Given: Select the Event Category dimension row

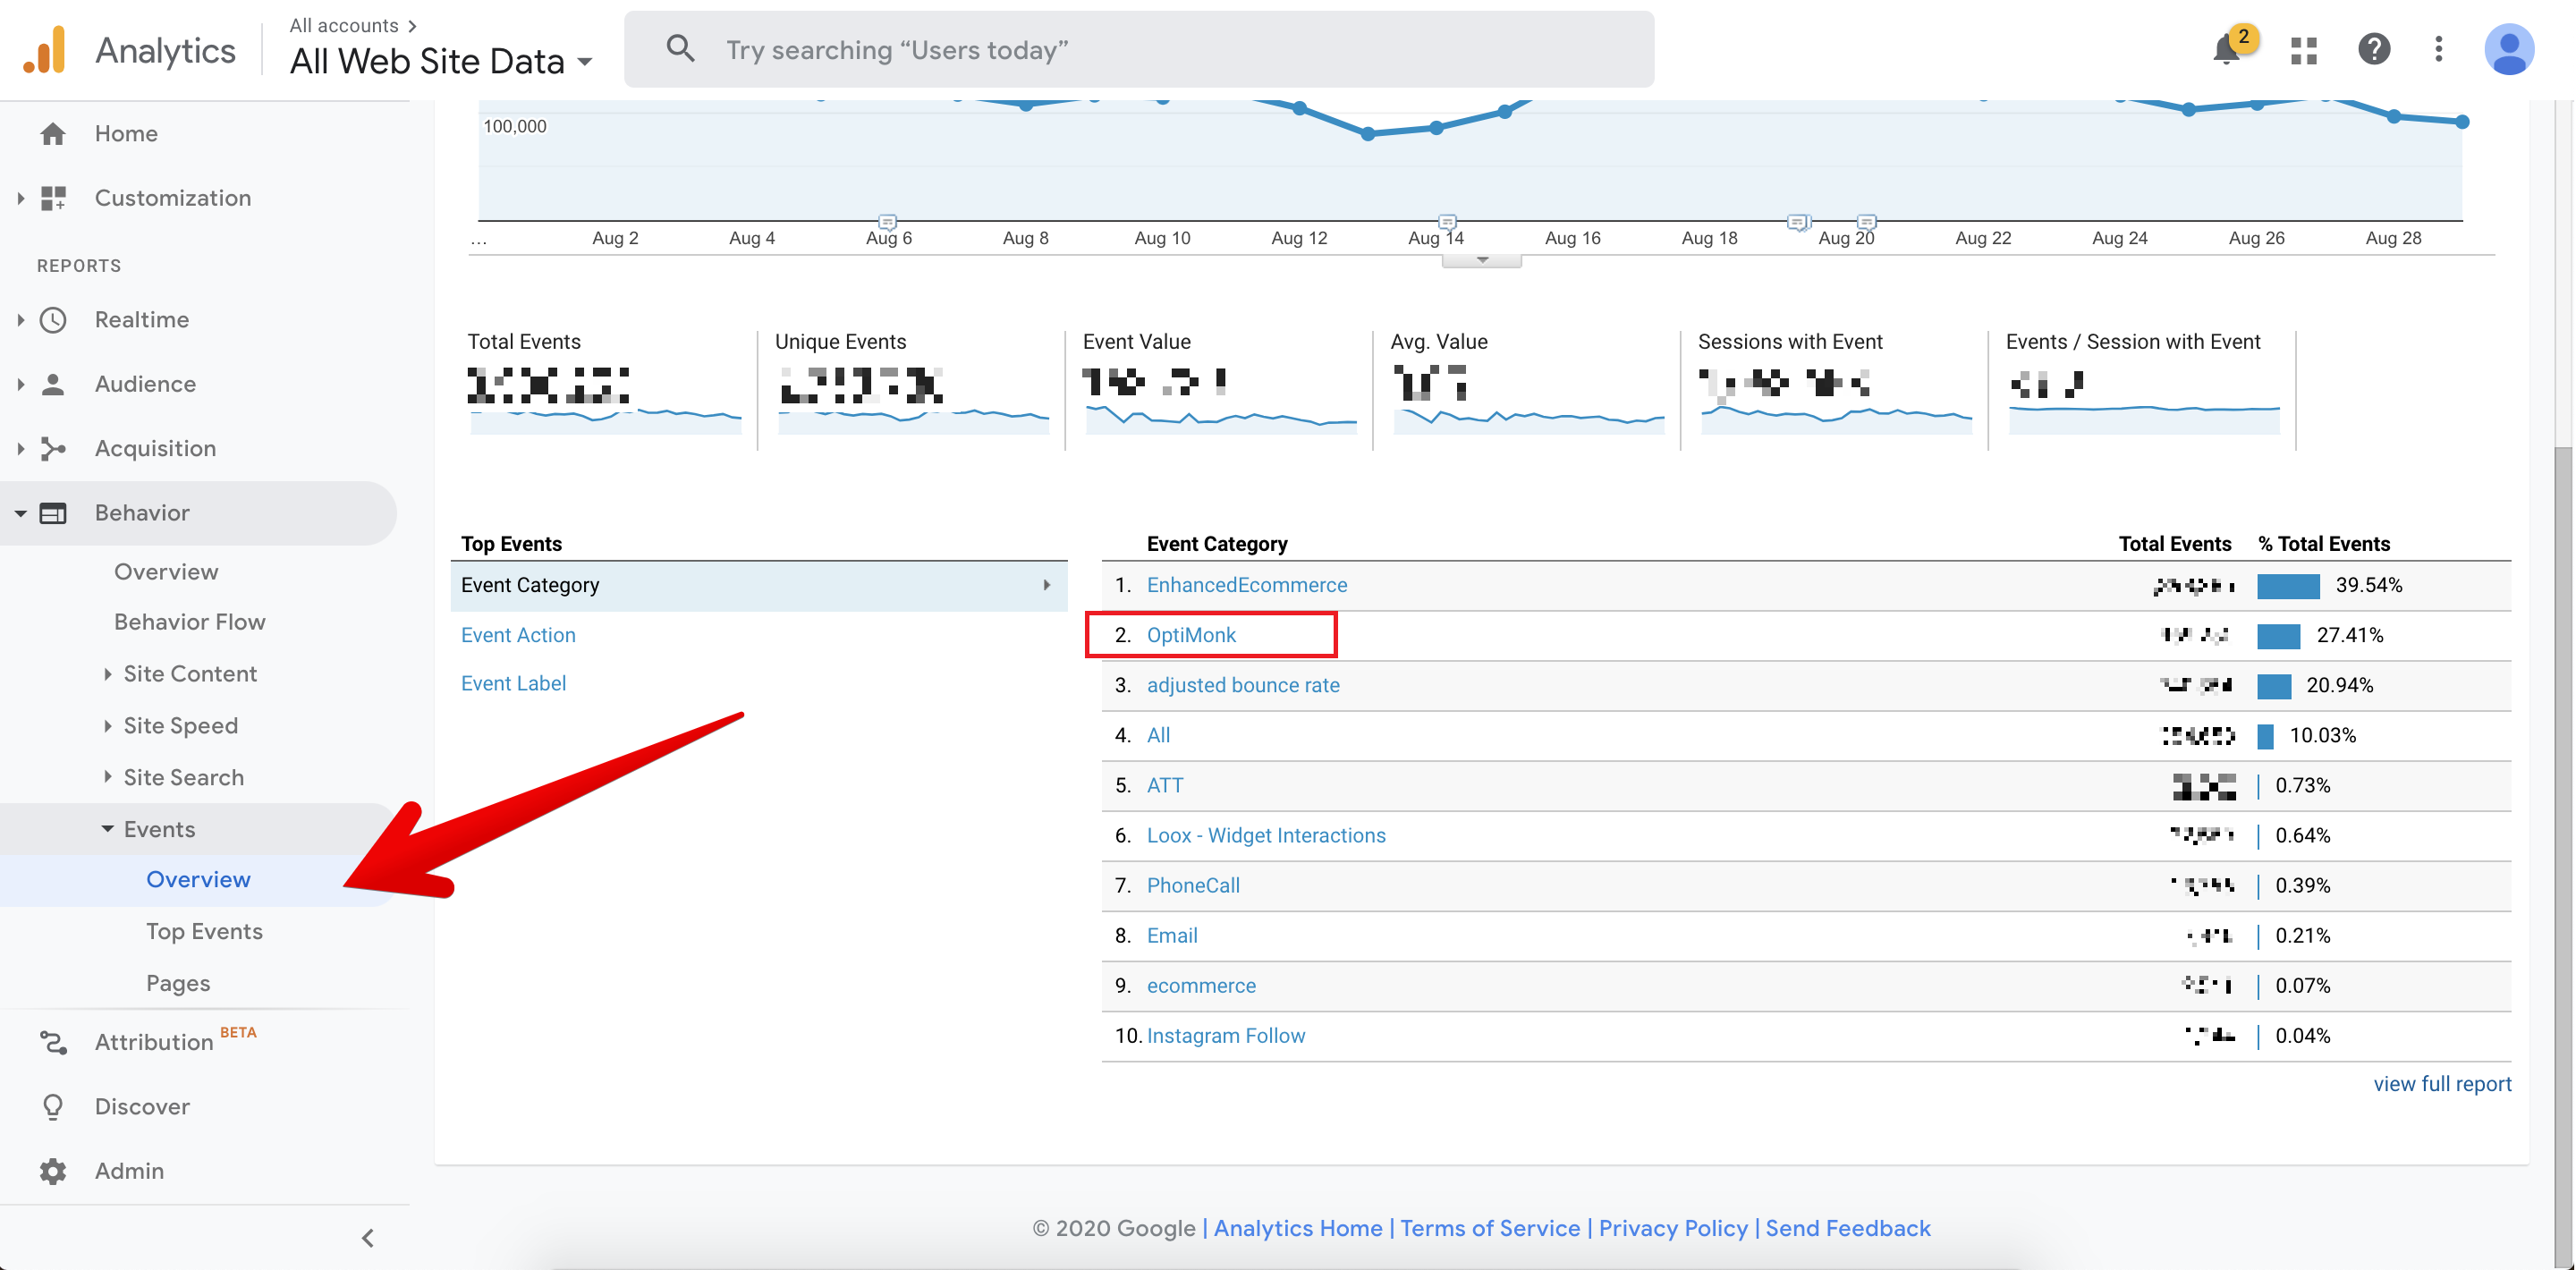Looking at the screenshot, I should coord(759,586).
